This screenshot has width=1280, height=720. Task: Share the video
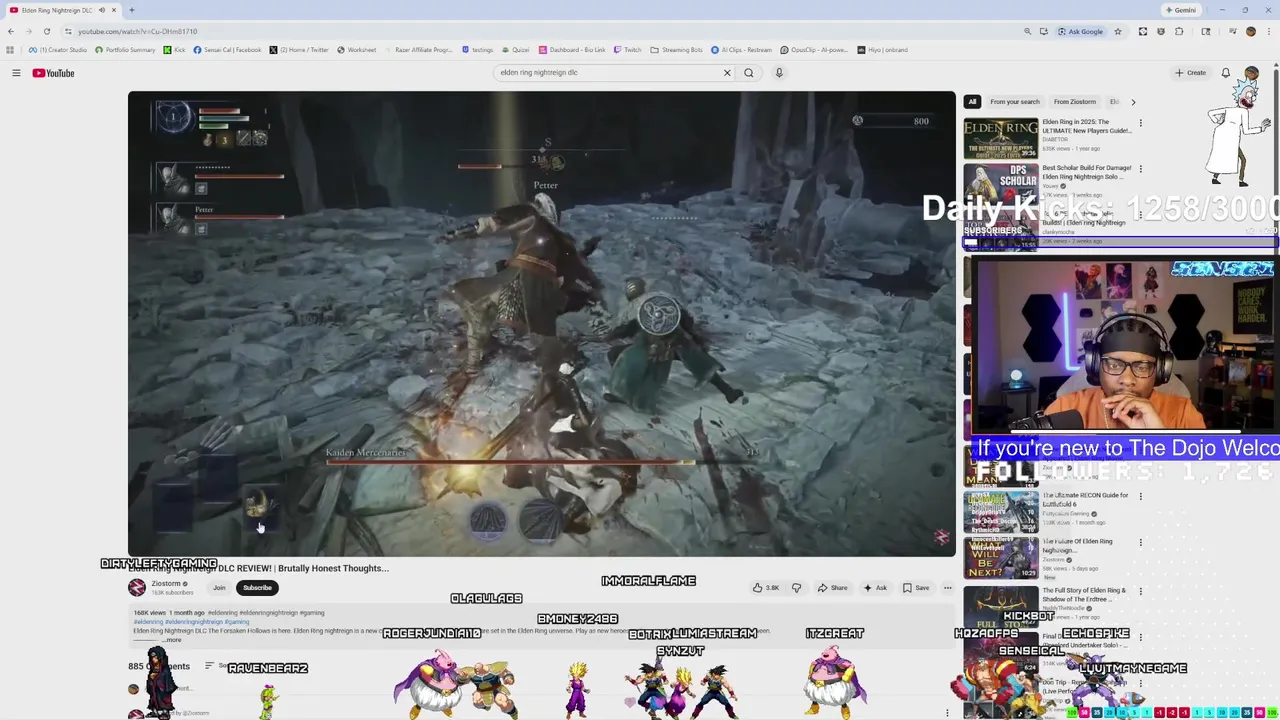tap(832, 588)
